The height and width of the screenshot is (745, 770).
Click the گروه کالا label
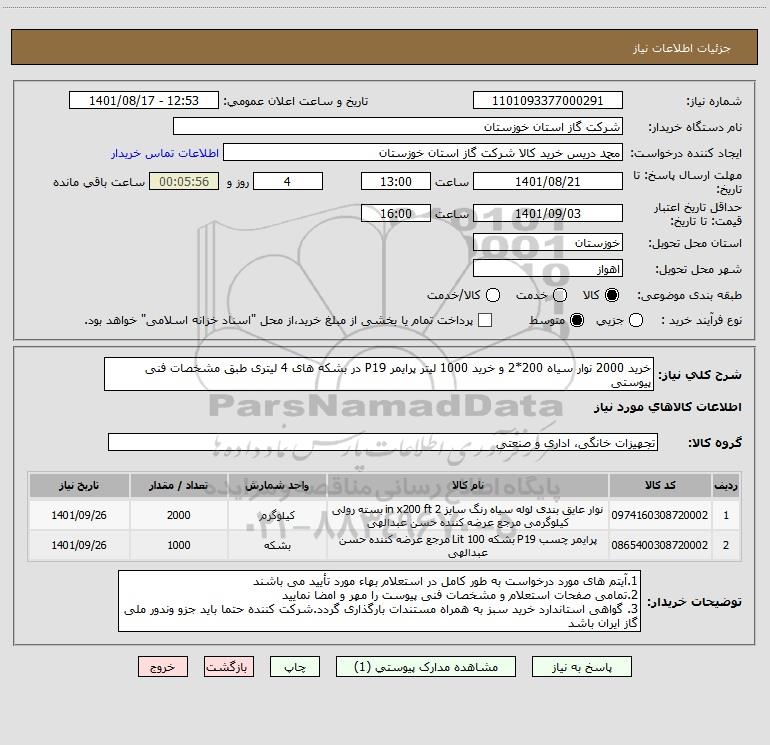point(715,443)
